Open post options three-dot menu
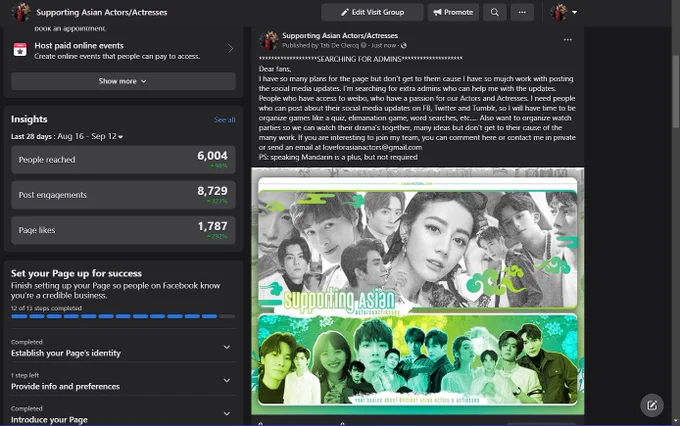The height and width of the screenshot is (426, 680). tap(568, 39)
